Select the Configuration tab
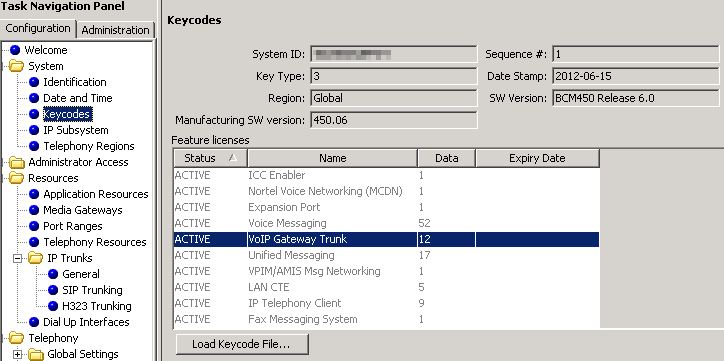 38,28
